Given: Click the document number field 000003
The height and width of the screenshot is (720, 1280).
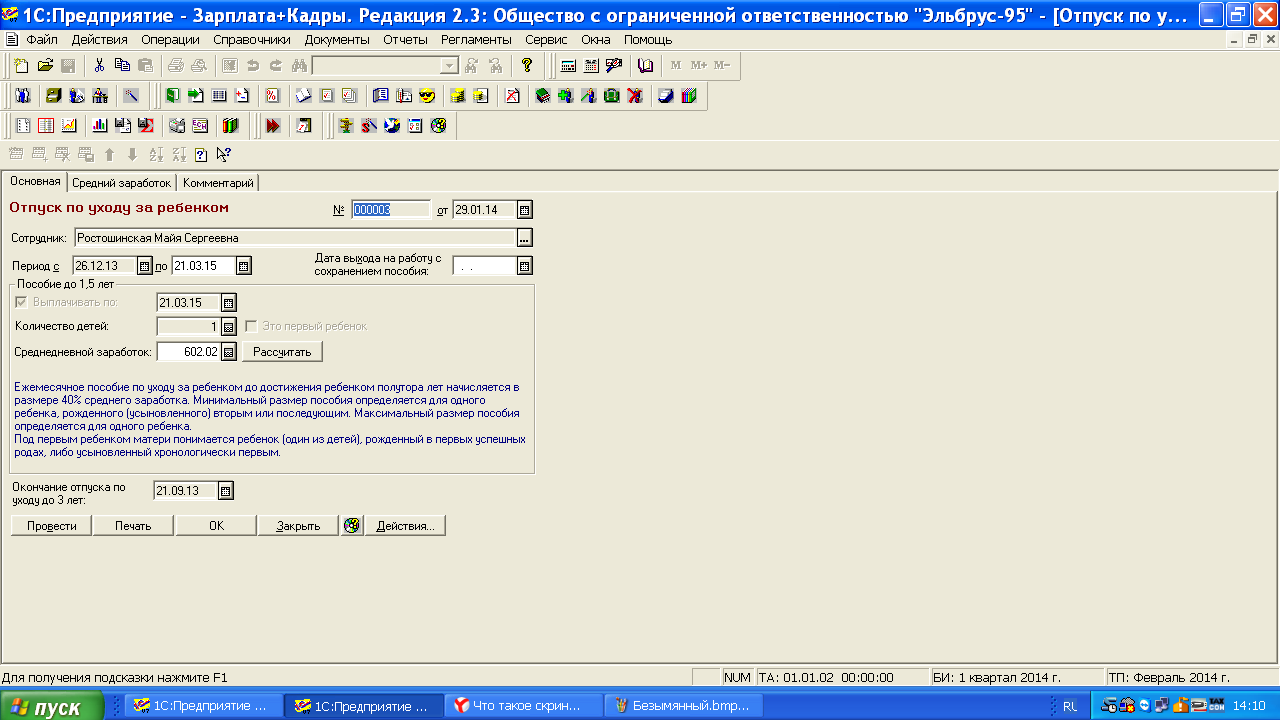Looking at the screenshot, I should pyautogui.click(x=391, y=210).
